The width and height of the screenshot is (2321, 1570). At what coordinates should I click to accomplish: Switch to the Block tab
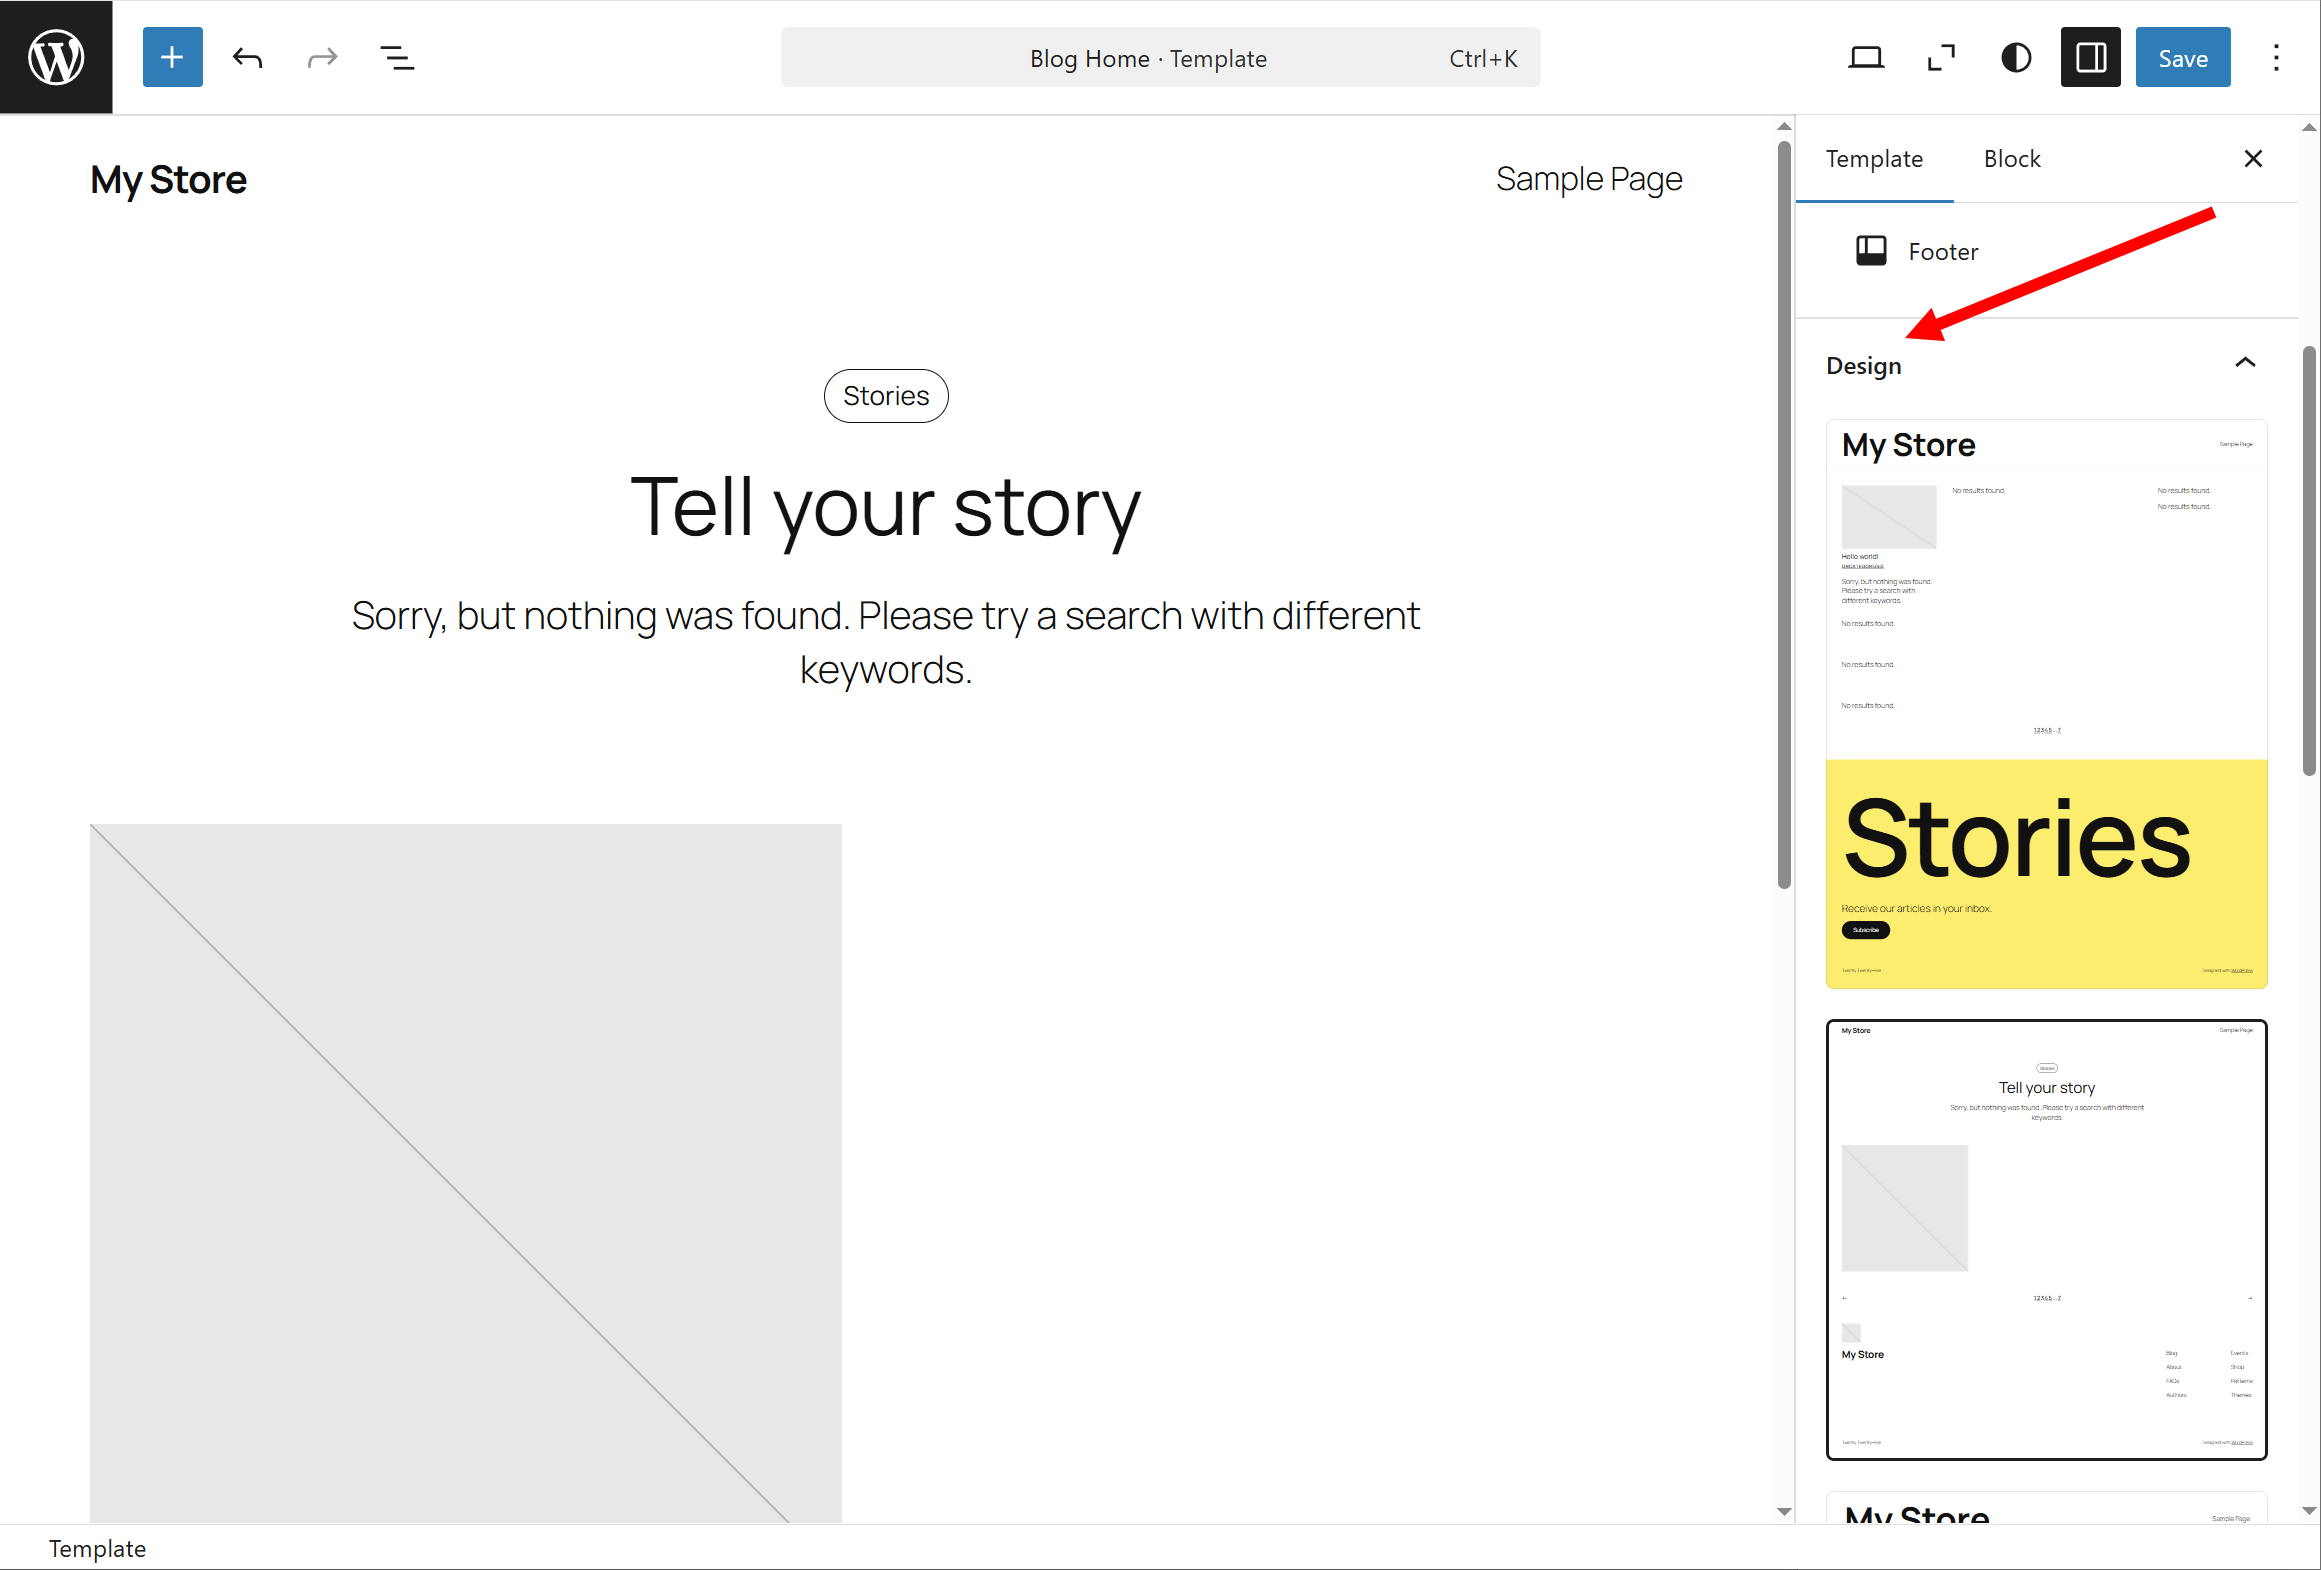[x=2011, y=159]
